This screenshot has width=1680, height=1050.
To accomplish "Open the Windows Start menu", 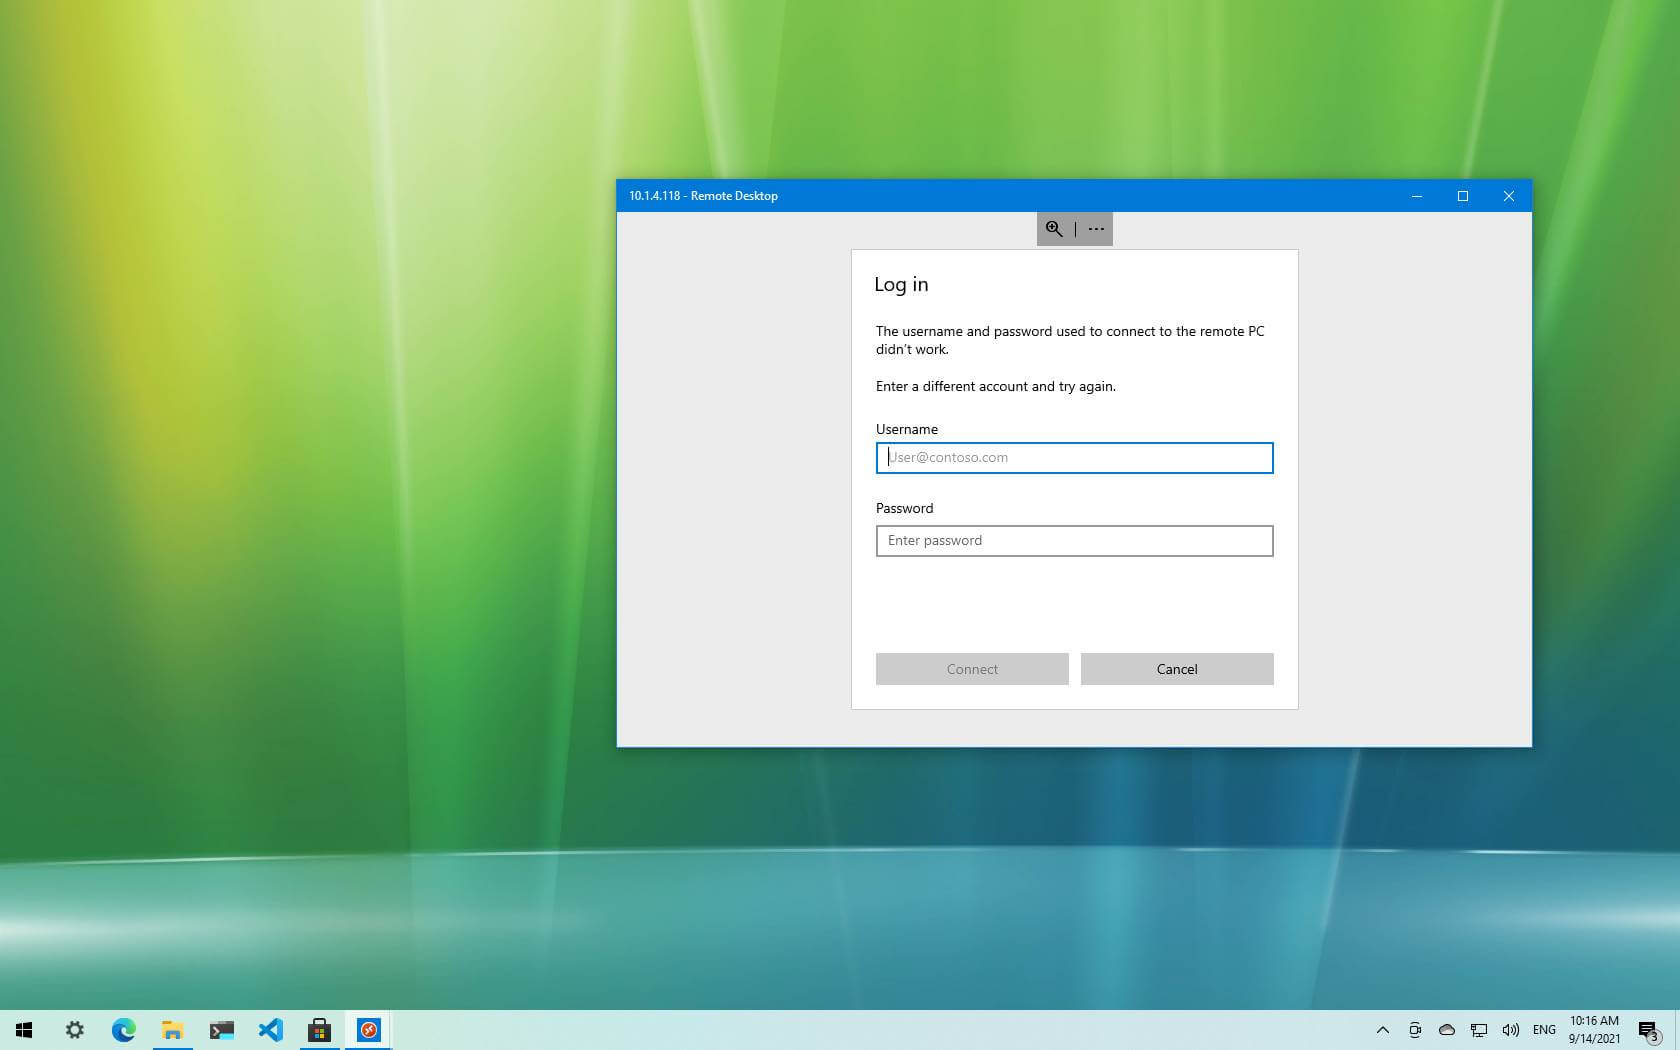I will pos(24,1030).
